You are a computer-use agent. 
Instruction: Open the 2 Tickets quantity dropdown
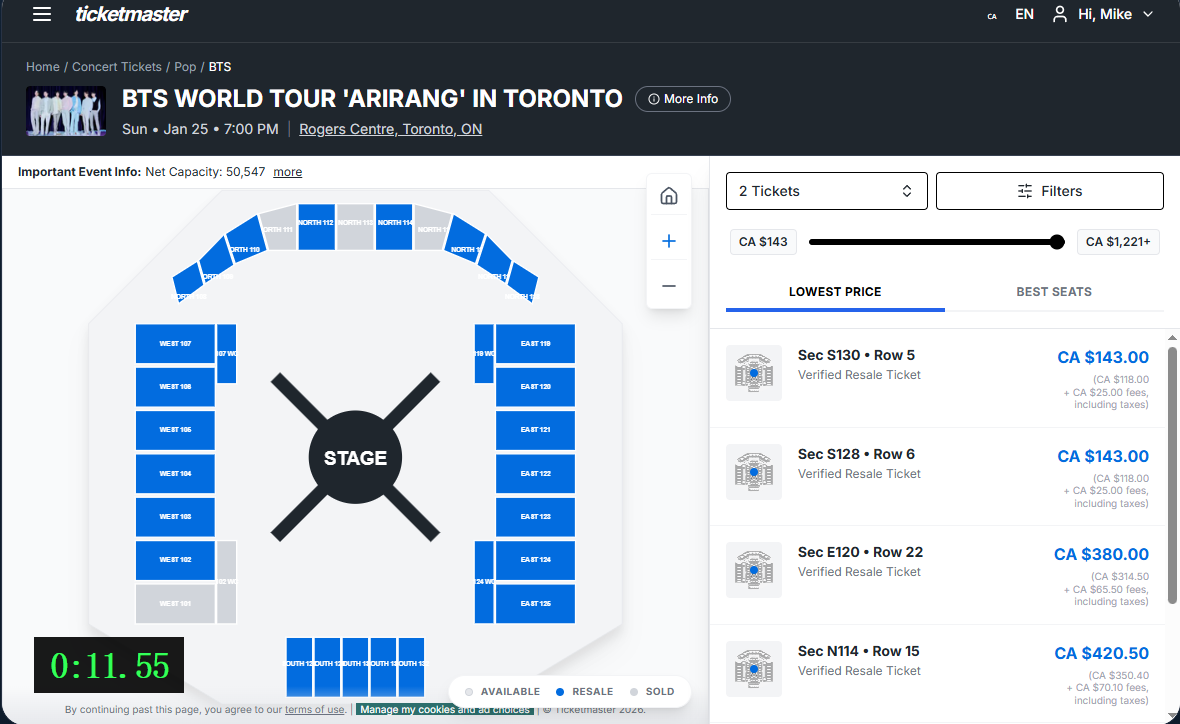(826, 190)
